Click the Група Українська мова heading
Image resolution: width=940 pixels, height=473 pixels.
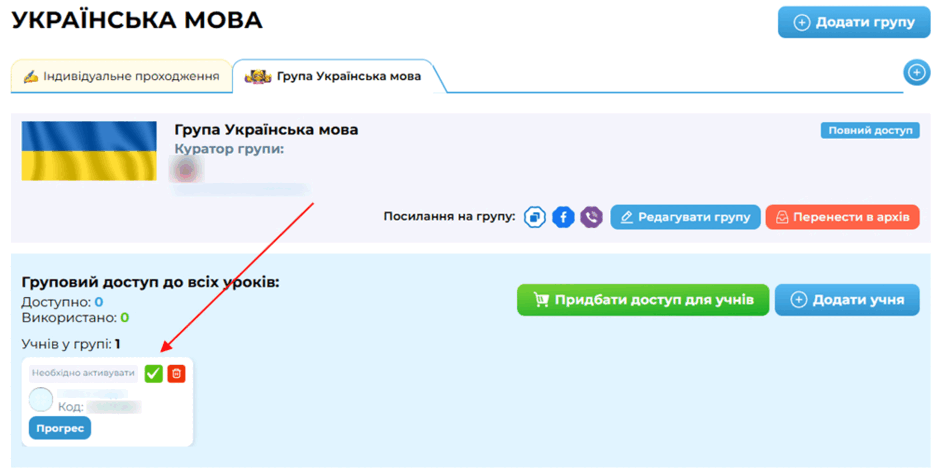click(x=266, y=129)
